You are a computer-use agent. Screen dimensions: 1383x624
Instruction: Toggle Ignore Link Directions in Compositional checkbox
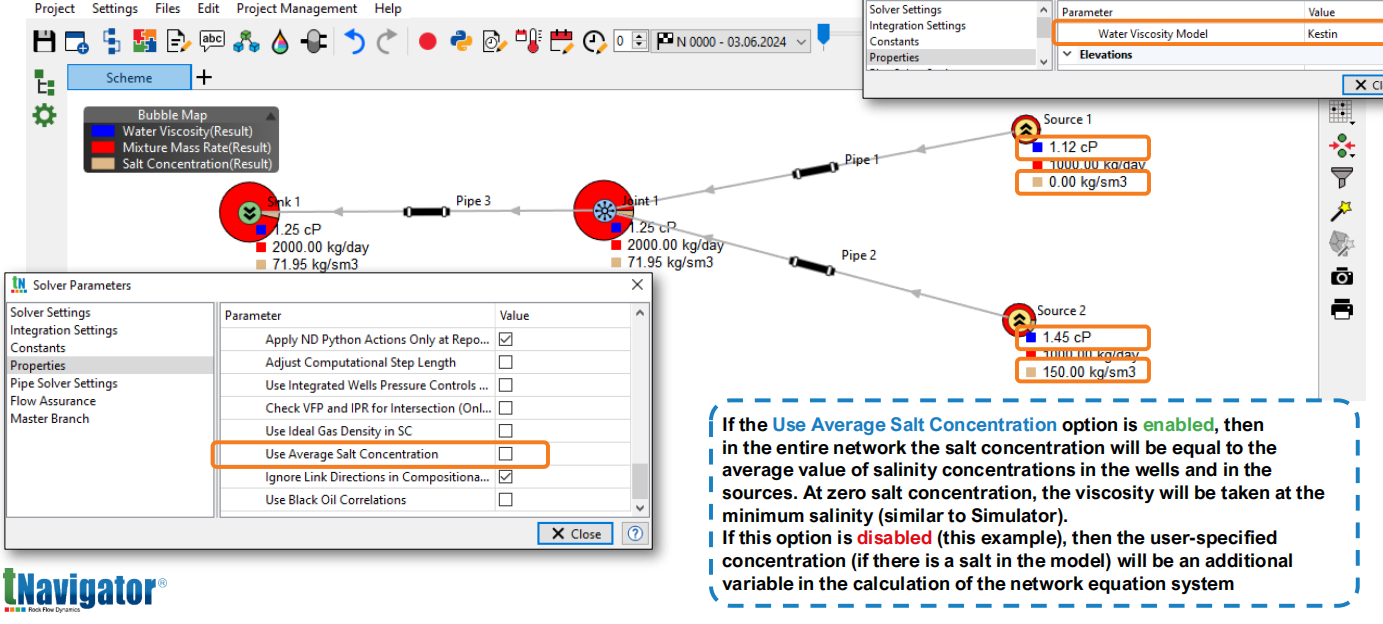pyautogui.click(x=506, y=477)
